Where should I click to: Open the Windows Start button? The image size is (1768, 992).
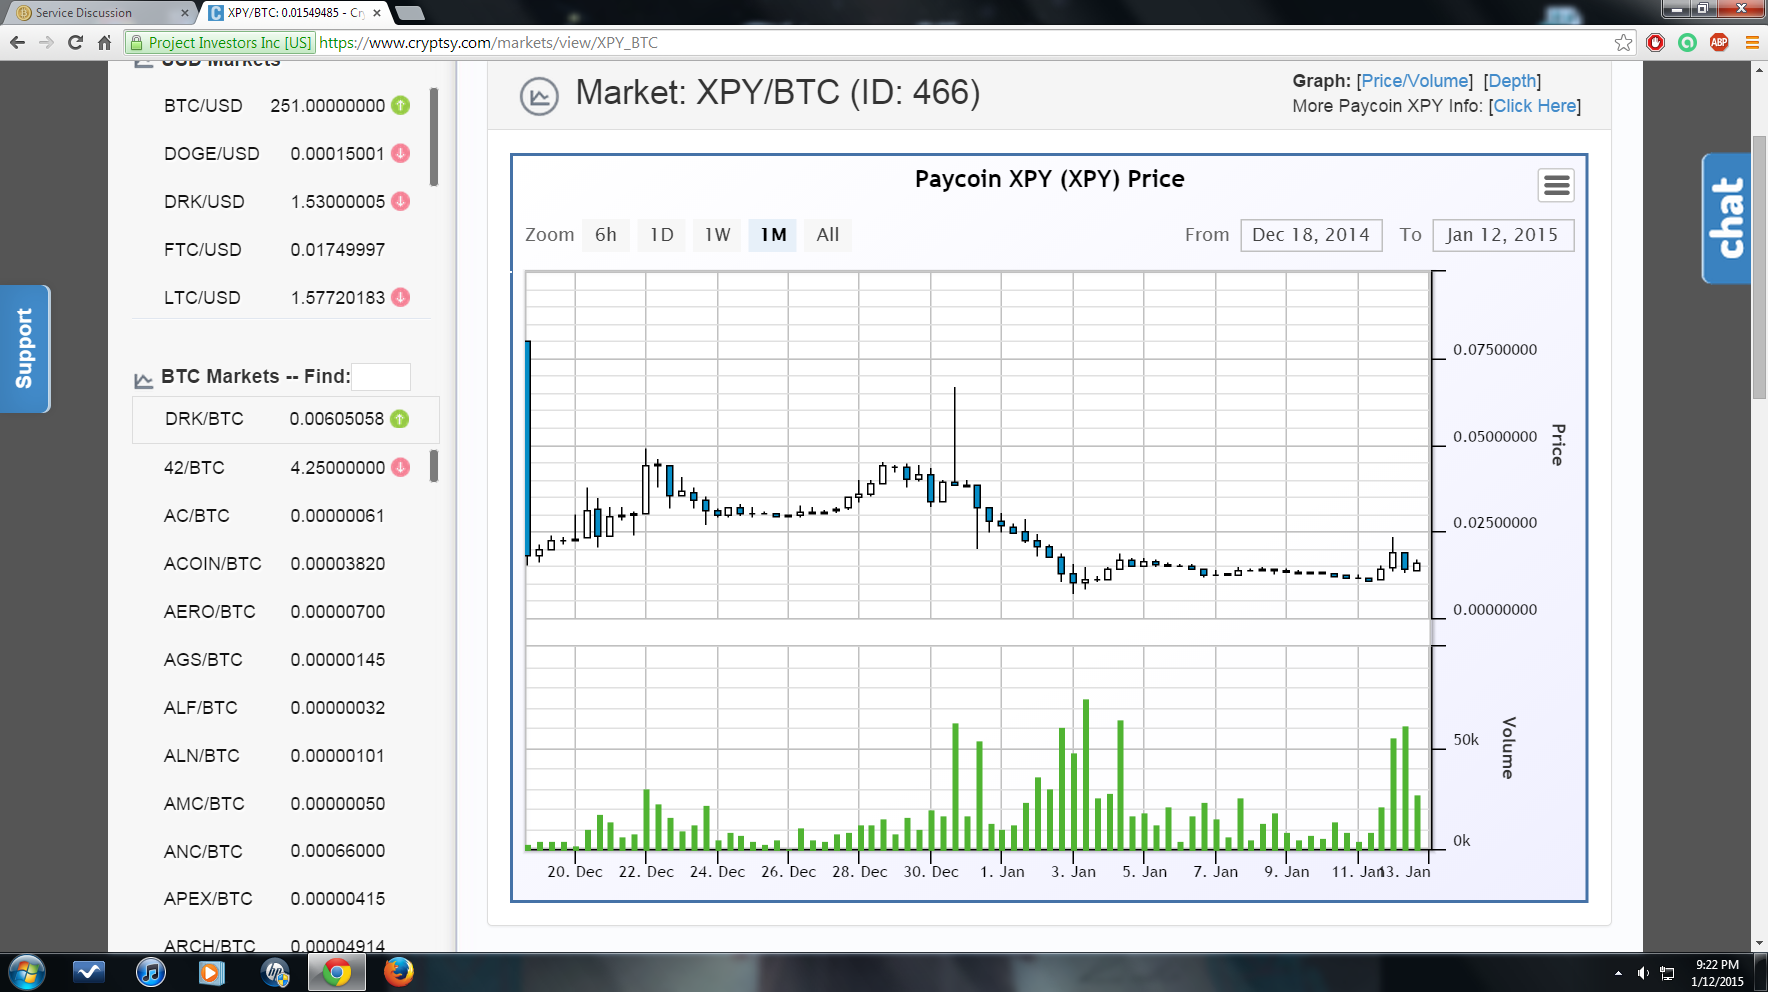tap(26, 972)
